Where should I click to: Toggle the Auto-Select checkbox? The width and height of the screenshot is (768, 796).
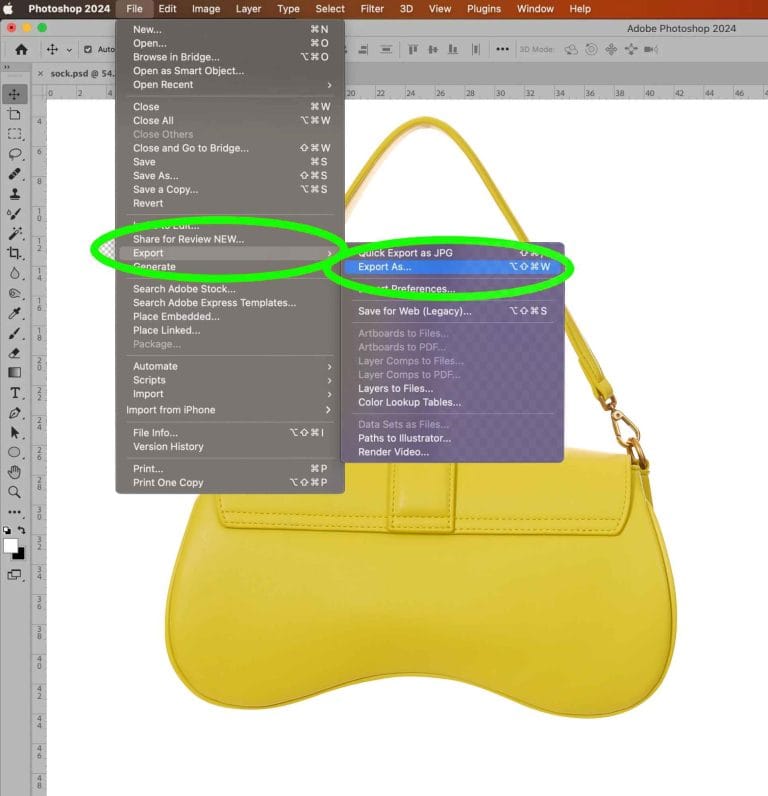(87, 49)
